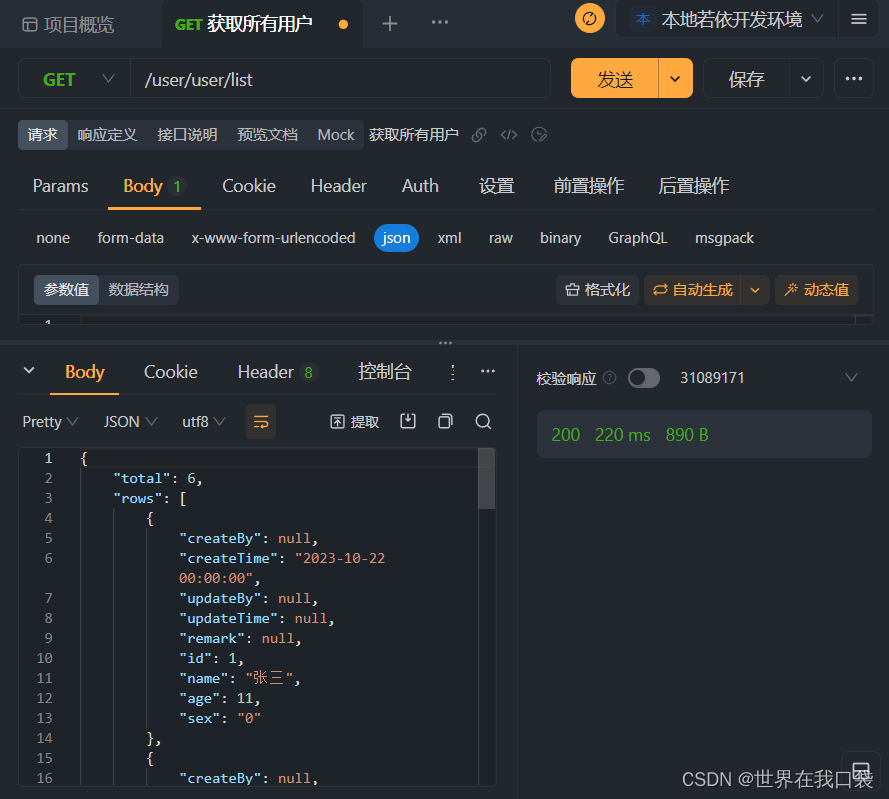Open the response Cookie tab

[x=171, y=372]
